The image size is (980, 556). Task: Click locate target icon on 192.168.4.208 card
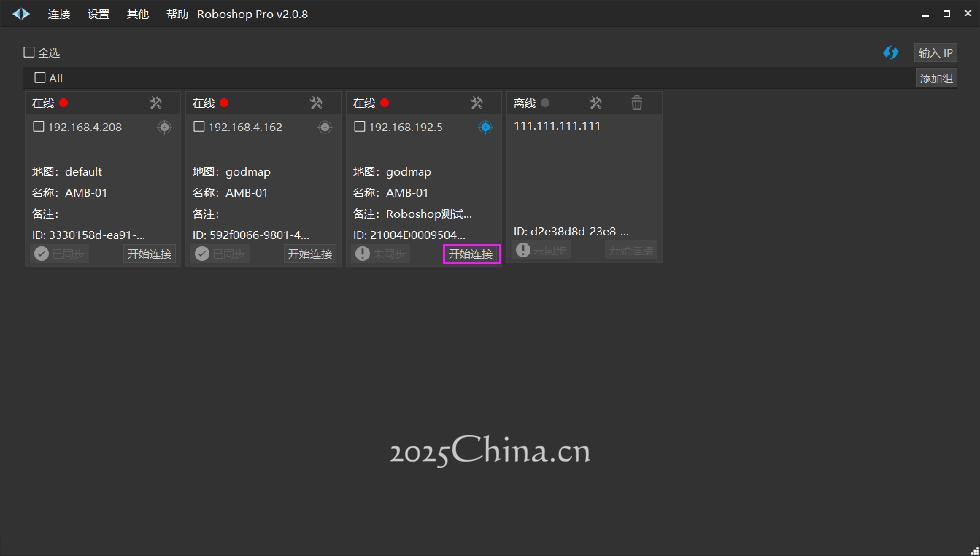pyautogui.click(x=164, y=127)
